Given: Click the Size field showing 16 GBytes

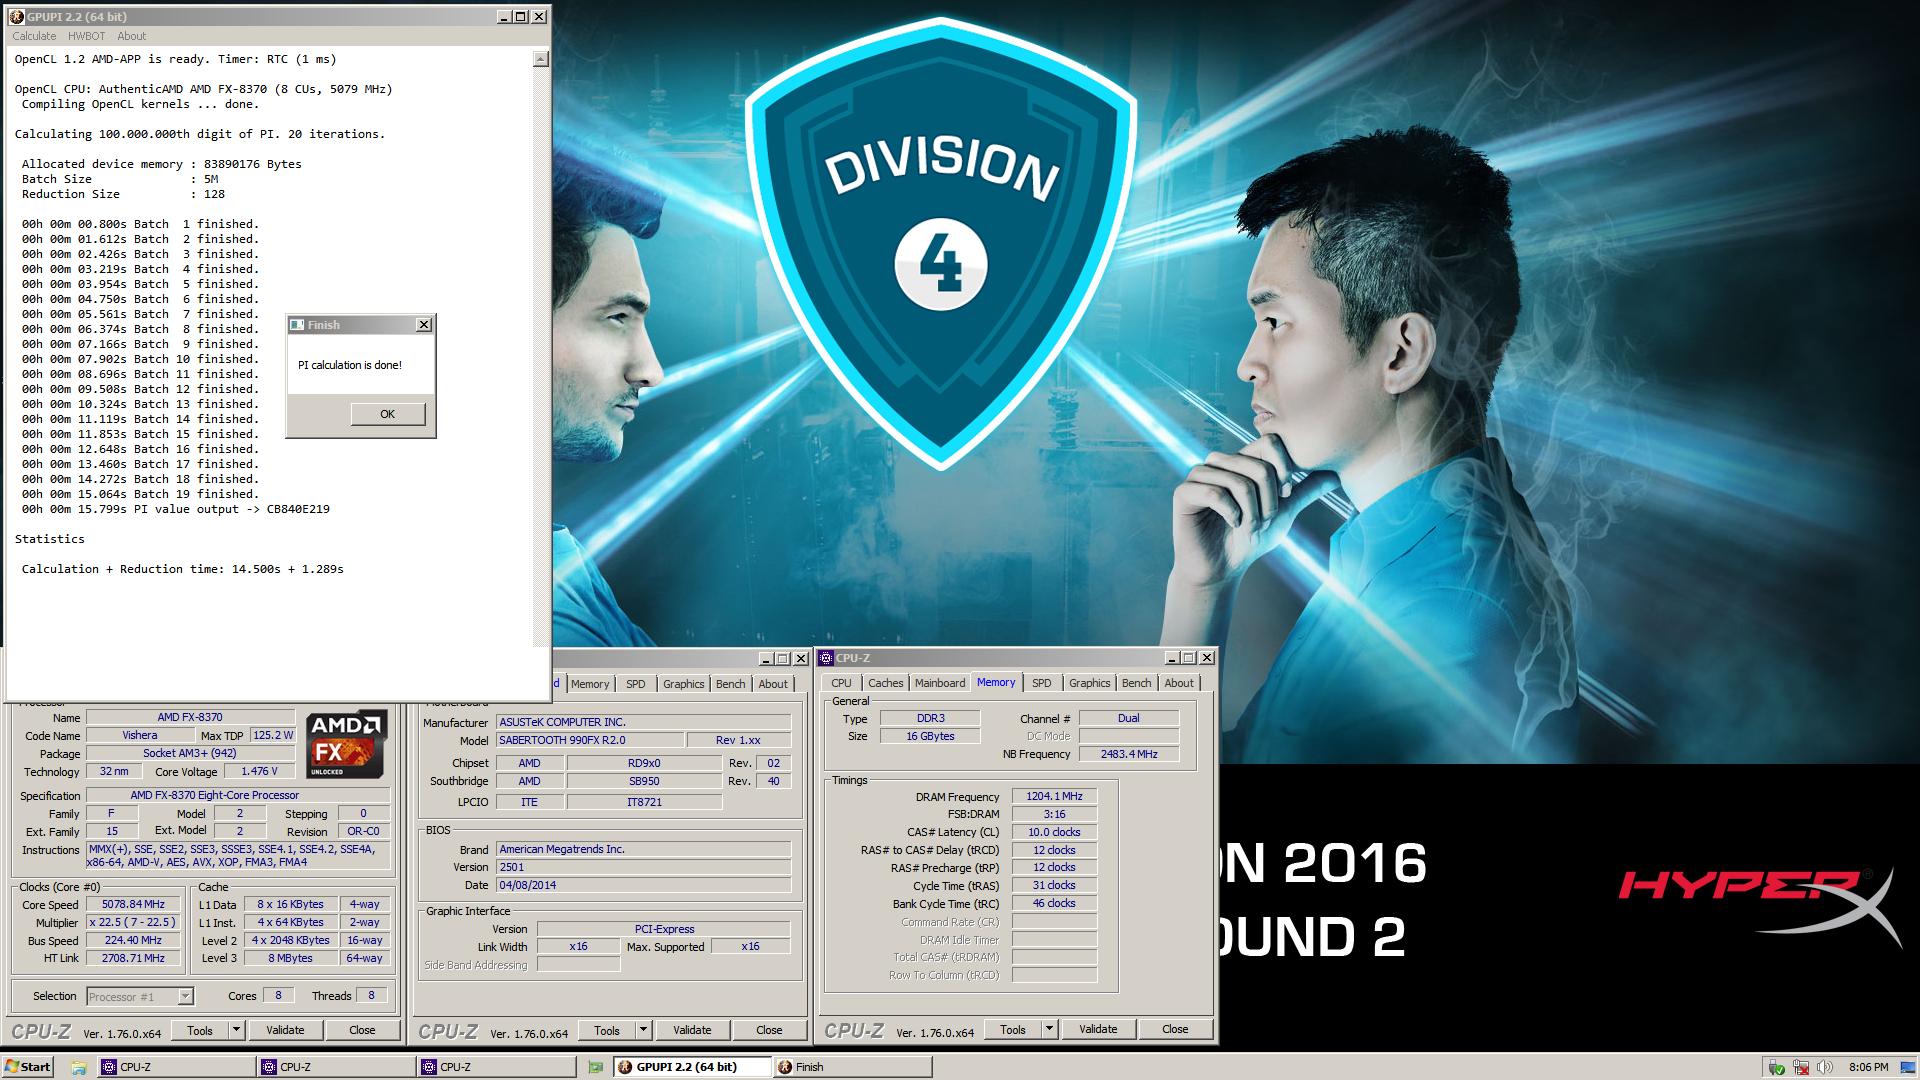Looking at the screenshot, I should 930,736.
